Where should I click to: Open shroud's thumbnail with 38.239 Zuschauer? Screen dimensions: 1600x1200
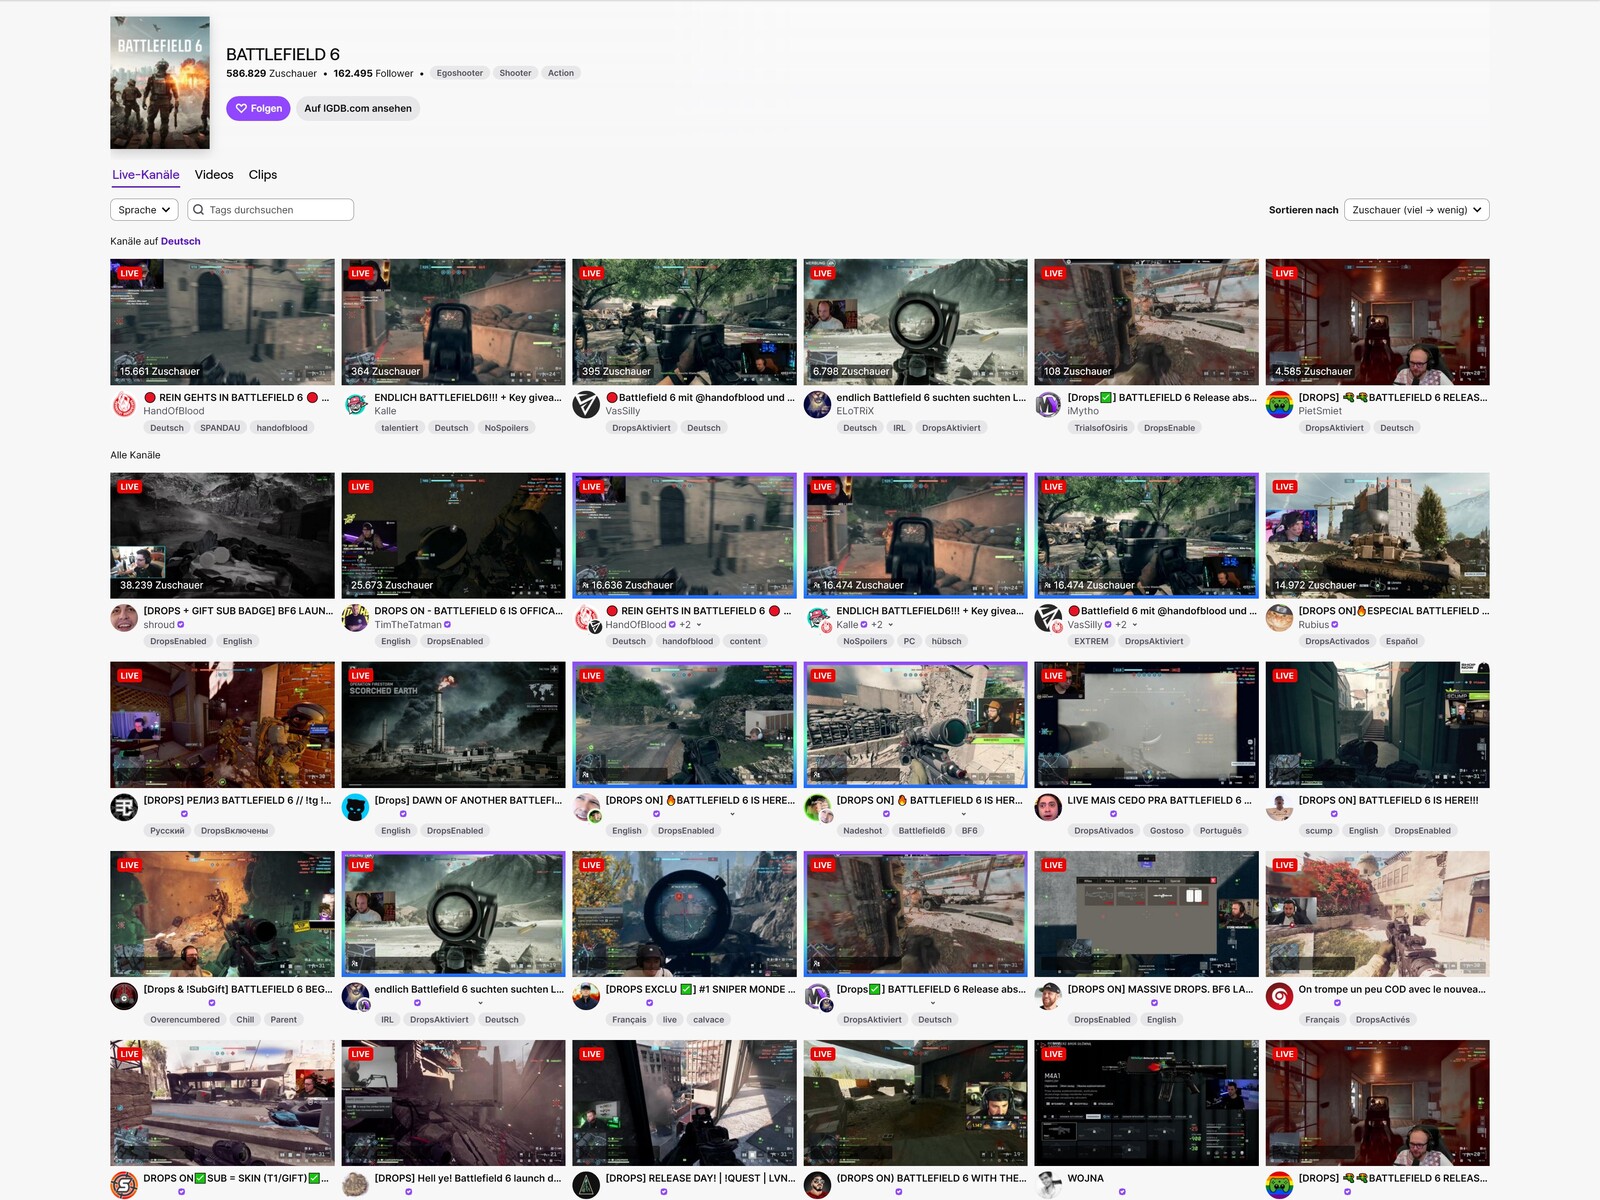222,536
